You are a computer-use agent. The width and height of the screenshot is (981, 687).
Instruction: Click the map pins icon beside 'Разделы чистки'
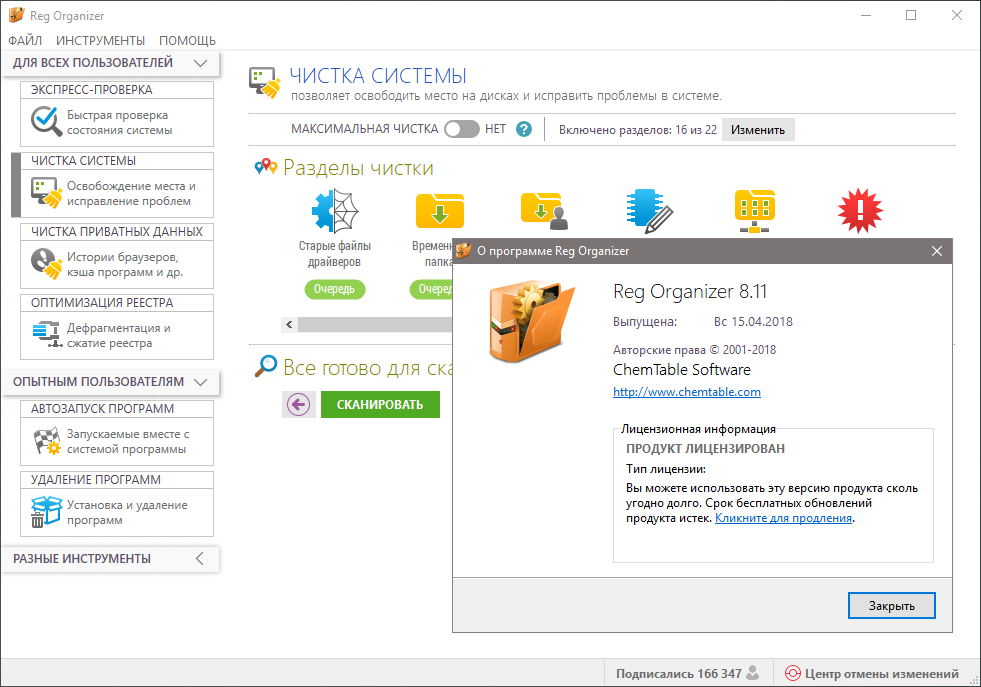265,167
